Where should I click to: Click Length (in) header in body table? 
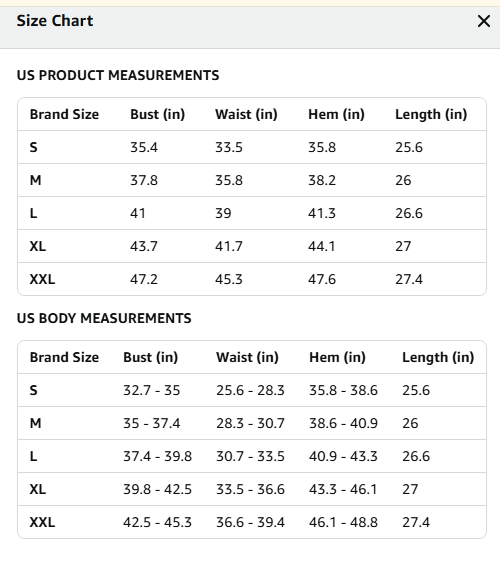point(438,357)
